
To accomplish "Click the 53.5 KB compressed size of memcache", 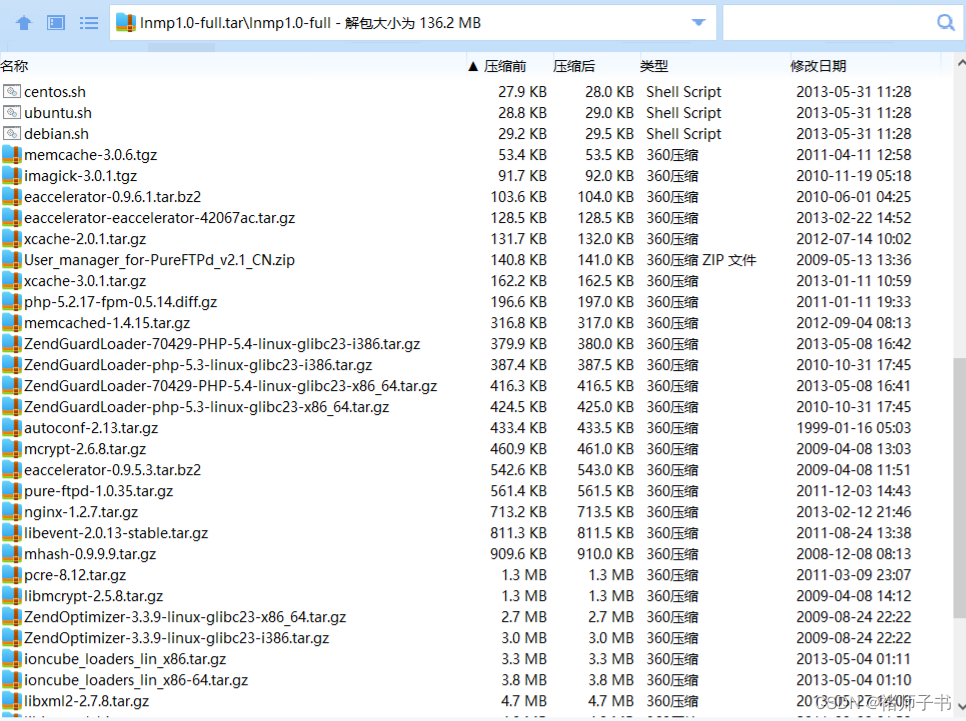I will point(609,155).
